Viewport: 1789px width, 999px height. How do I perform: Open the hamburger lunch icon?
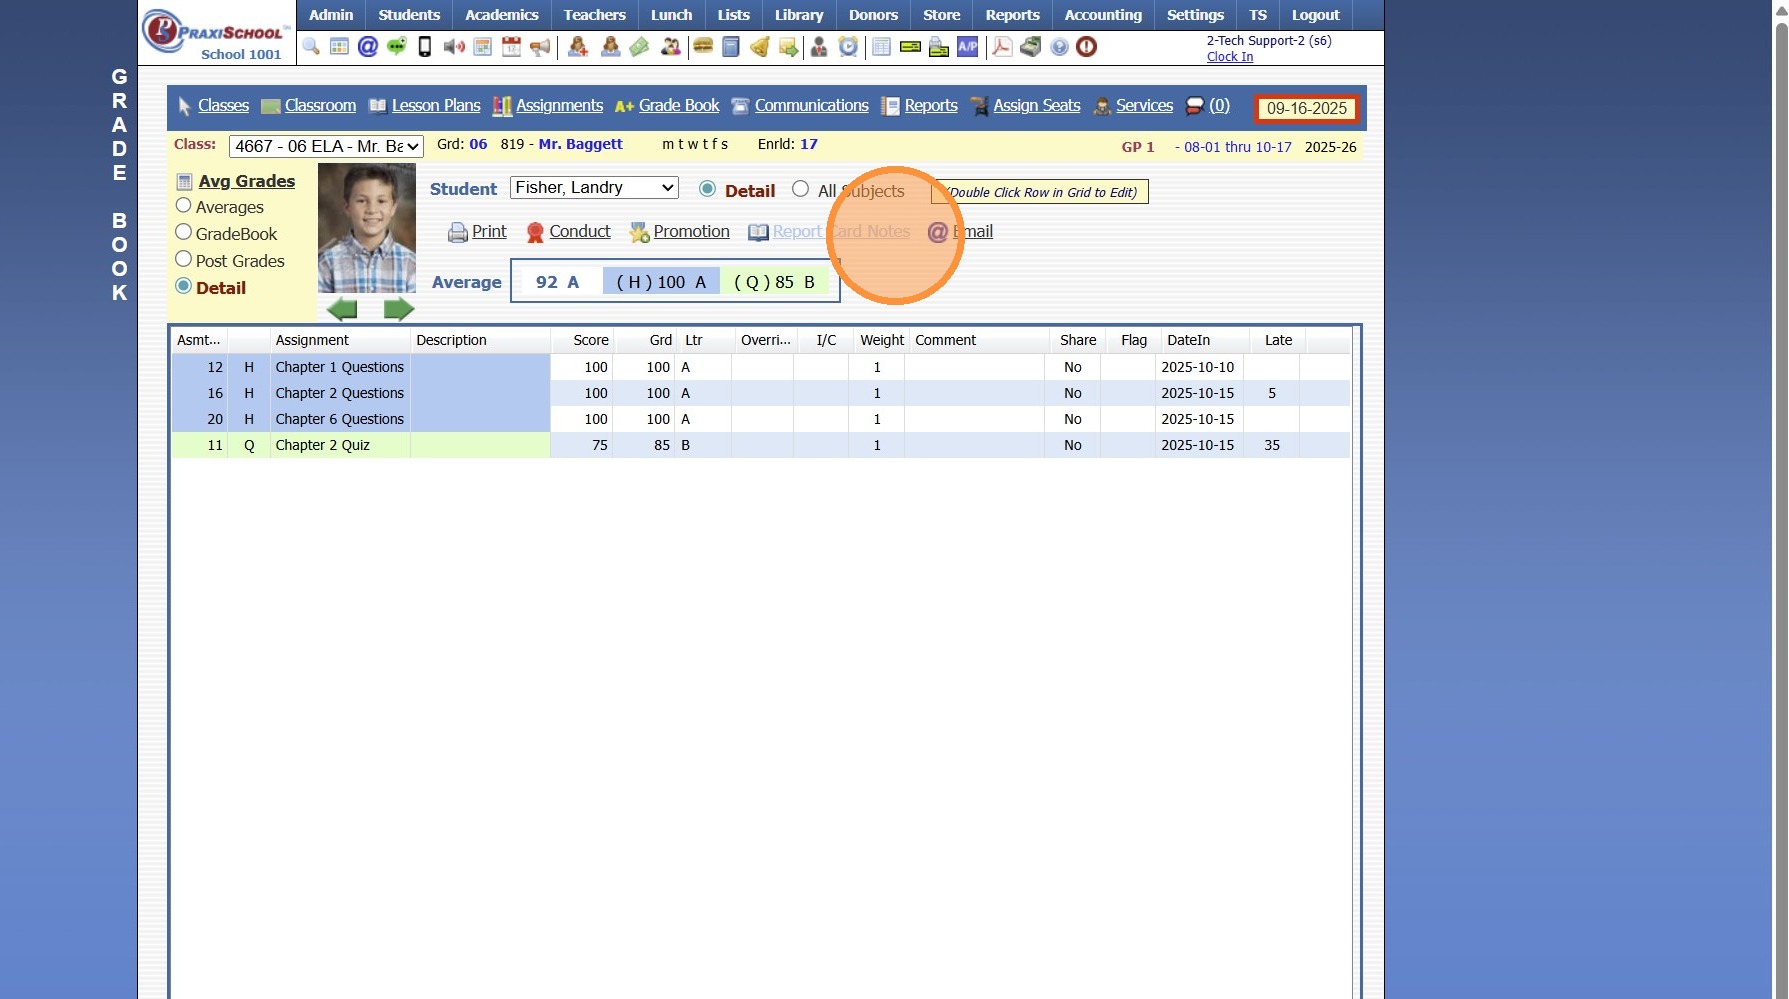pos(703,47)
